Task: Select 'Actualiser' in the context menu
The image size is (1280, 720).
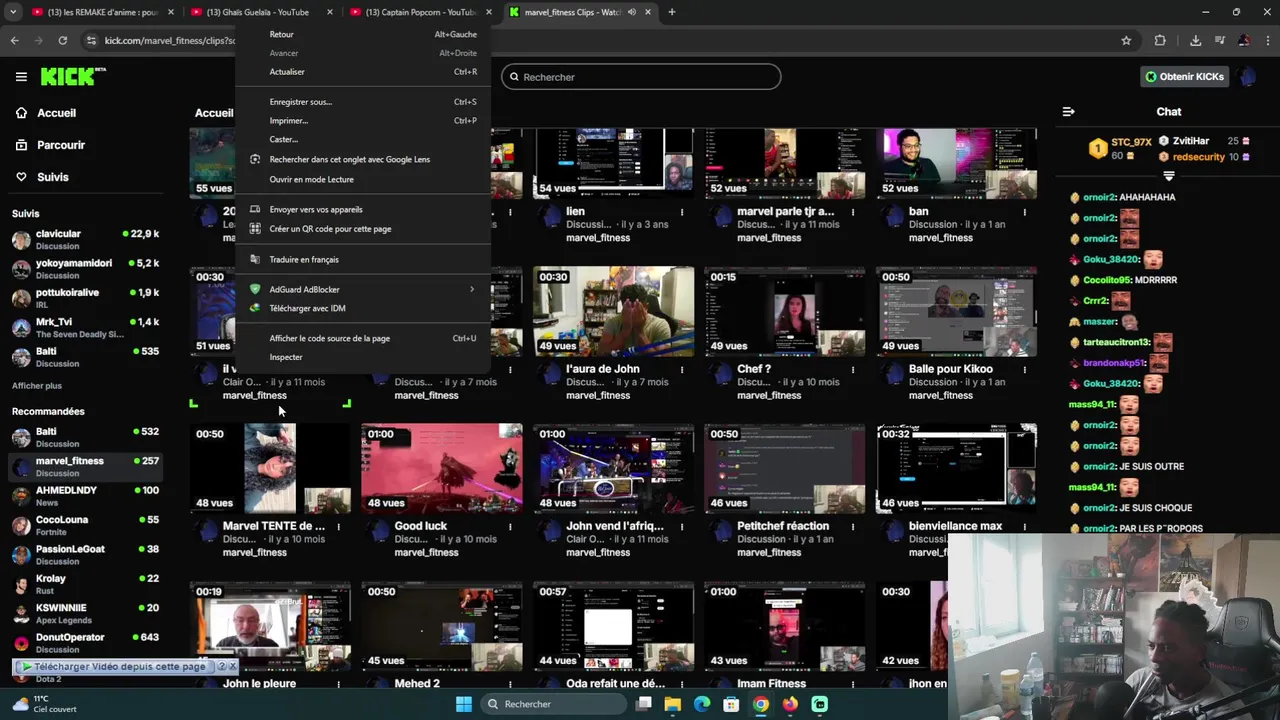Action: coord(363,72)
